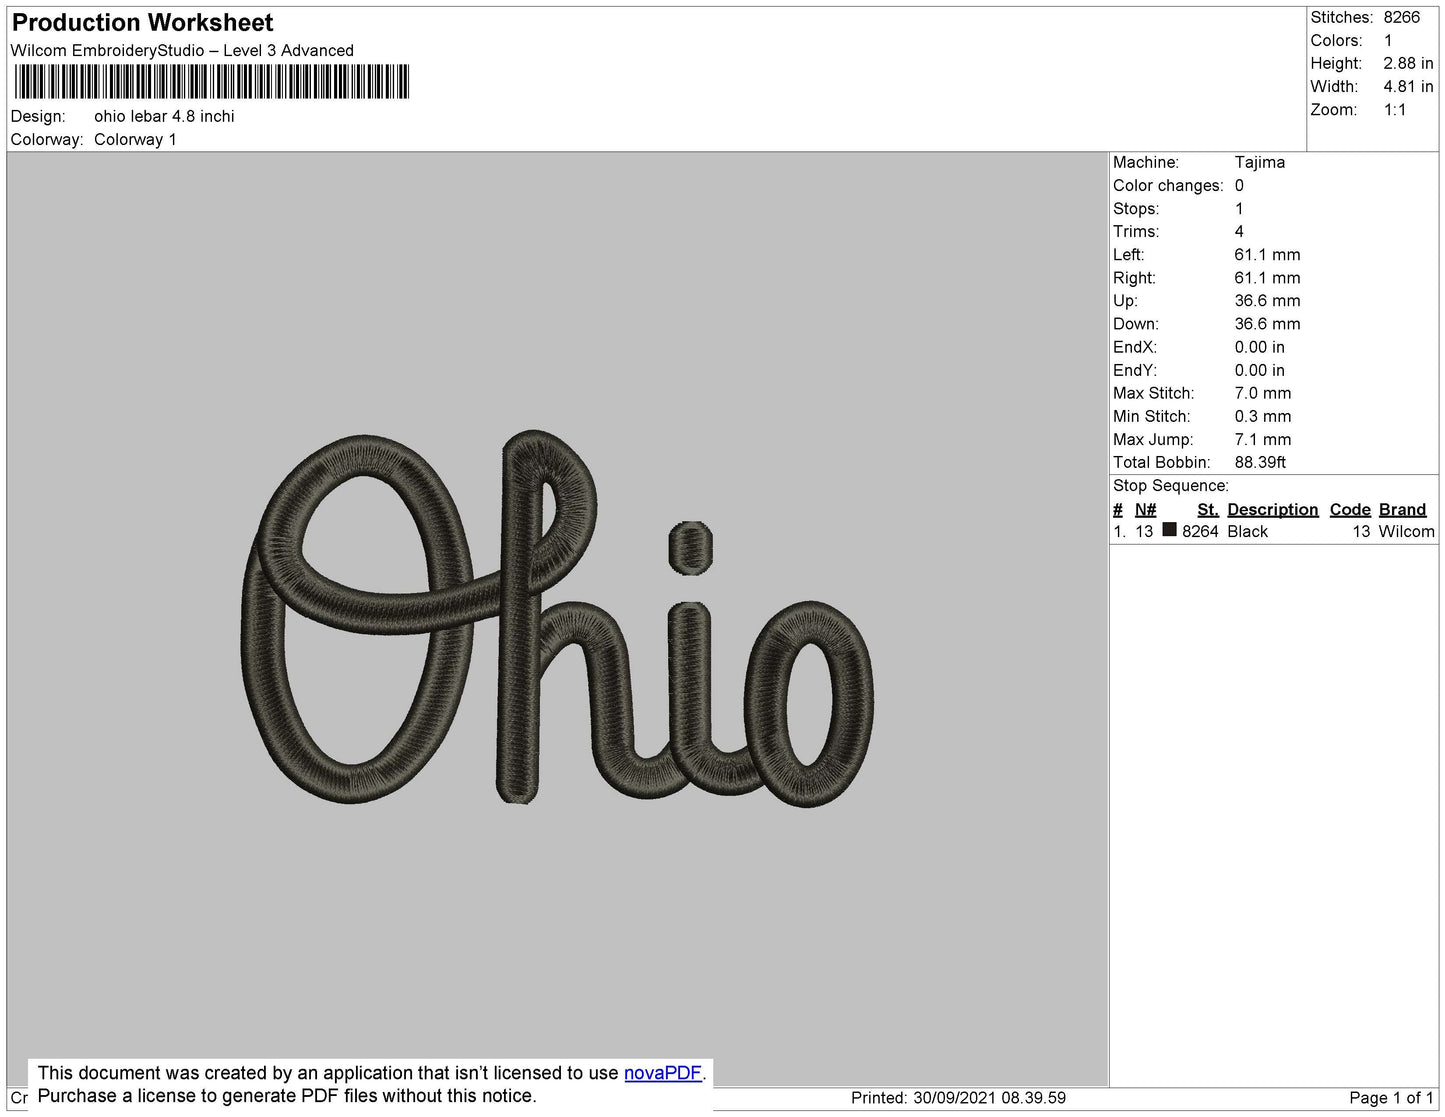Click the 'Stop Sequence:' label
The height and width of the screenshot is (1117, 1445).
point(1171,485)
